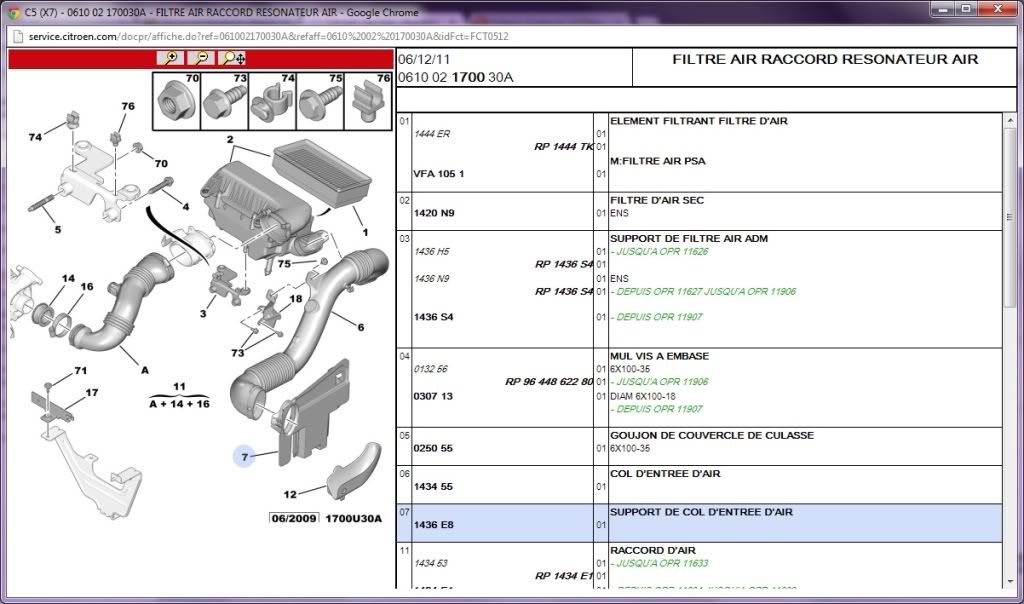Click part number 1436 E8
Screen dimensions: 1024x604
433,525
